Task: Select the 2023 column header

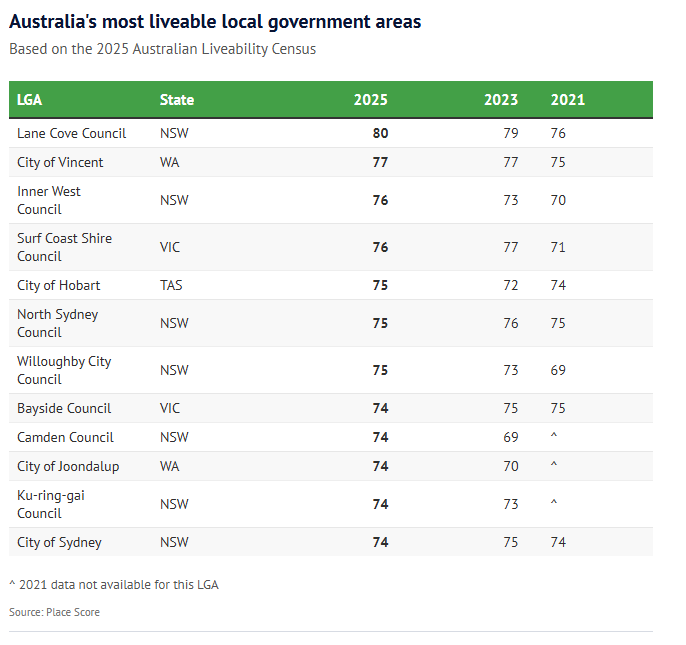Action: 501,100
